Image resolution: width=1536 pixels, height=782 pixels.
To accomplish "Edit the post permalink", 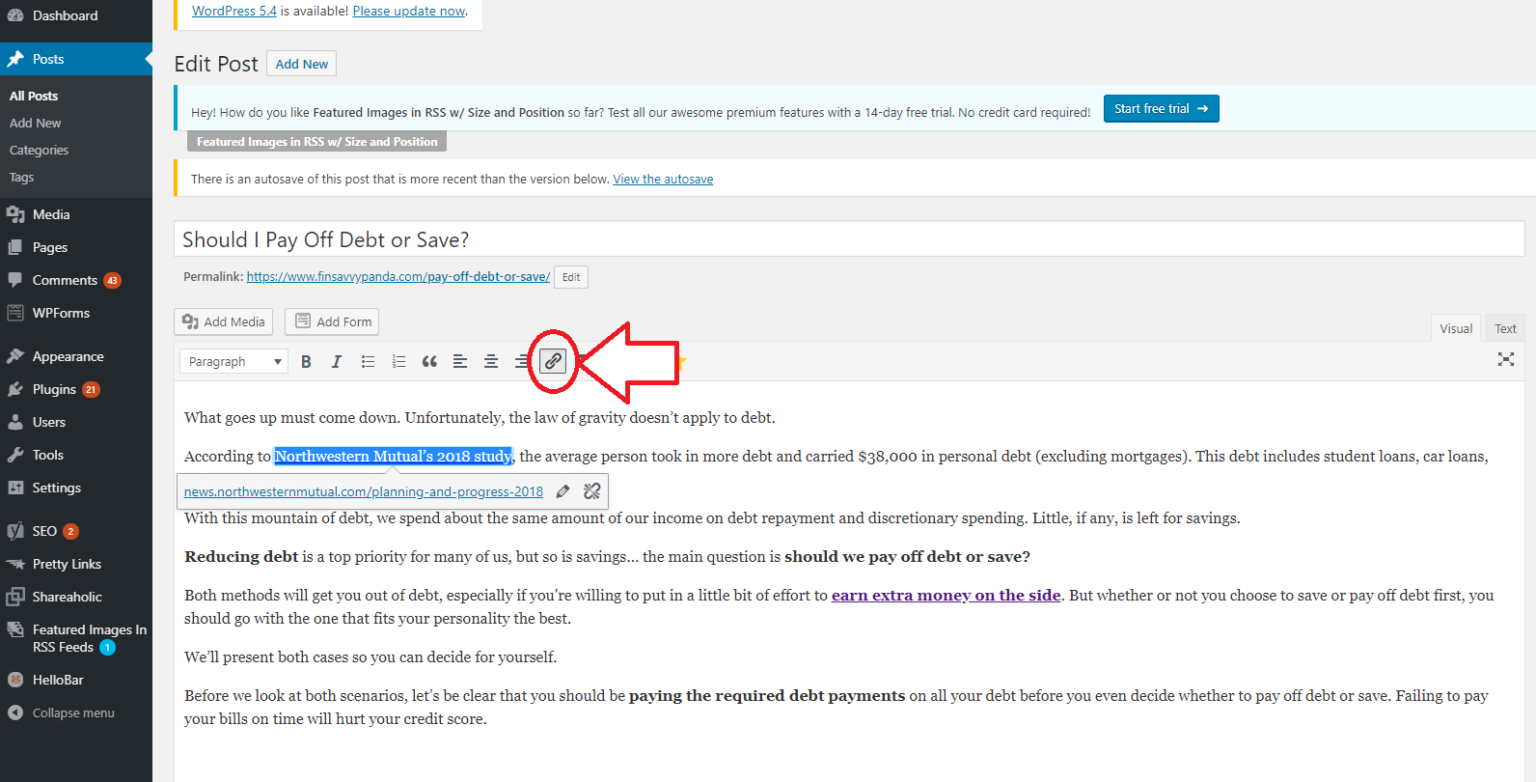I will [x=570, y=276].
